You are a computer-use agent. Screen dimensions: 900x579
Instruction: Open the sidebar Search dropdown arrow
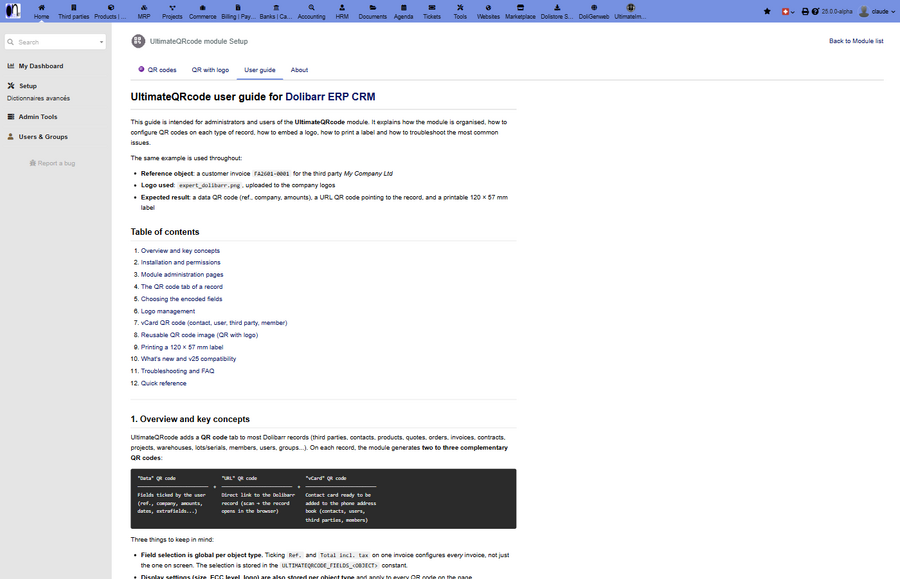pos(102,42)
